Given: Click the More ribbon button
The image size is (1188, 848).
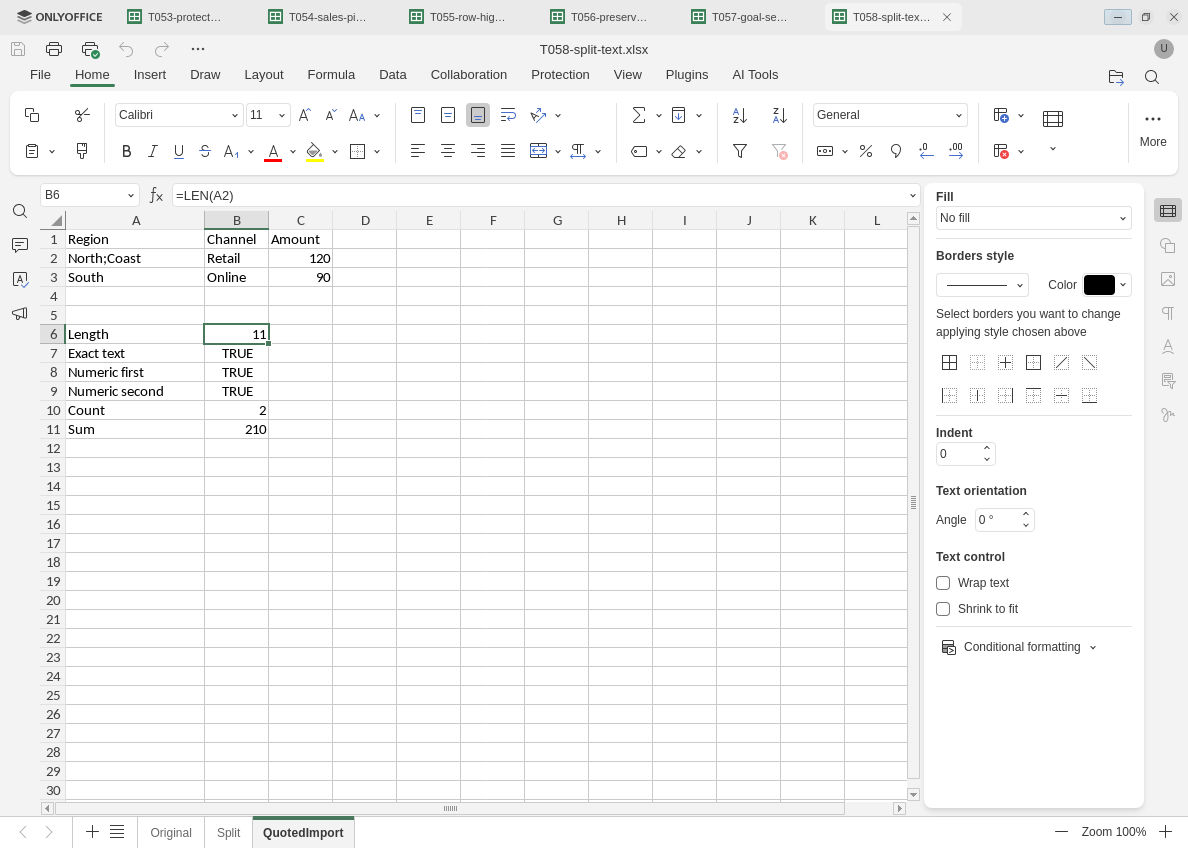Looking at the screenshot, I should point(1153,129).
